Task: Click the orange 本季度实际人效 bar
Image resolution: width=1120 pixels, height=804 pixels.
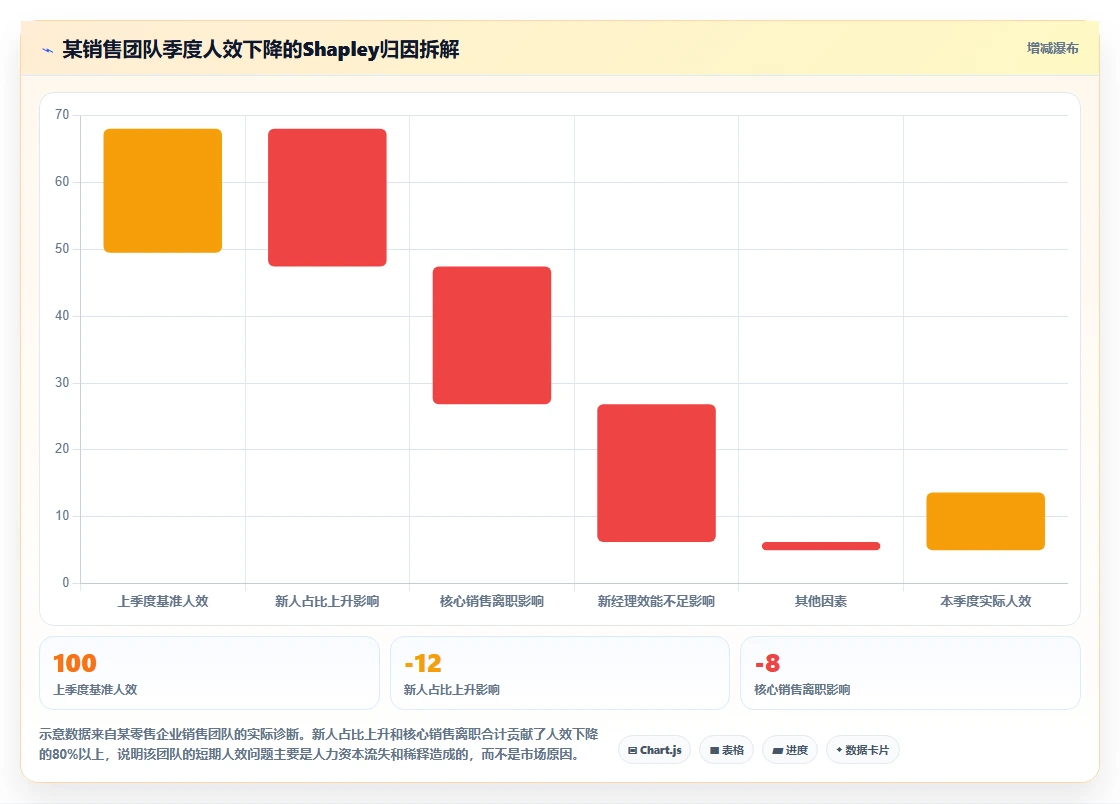Action: (x=986, y=521)
